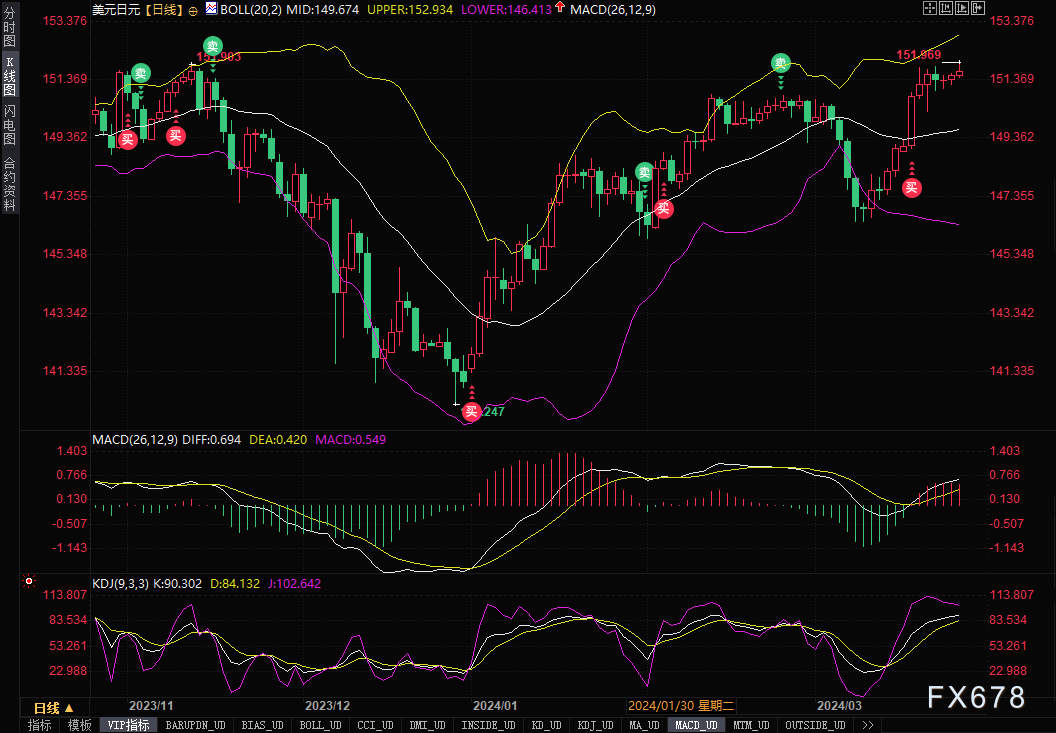Click the 指标 button at bottom left
1056x733 pixels.
tap(40, 725)
